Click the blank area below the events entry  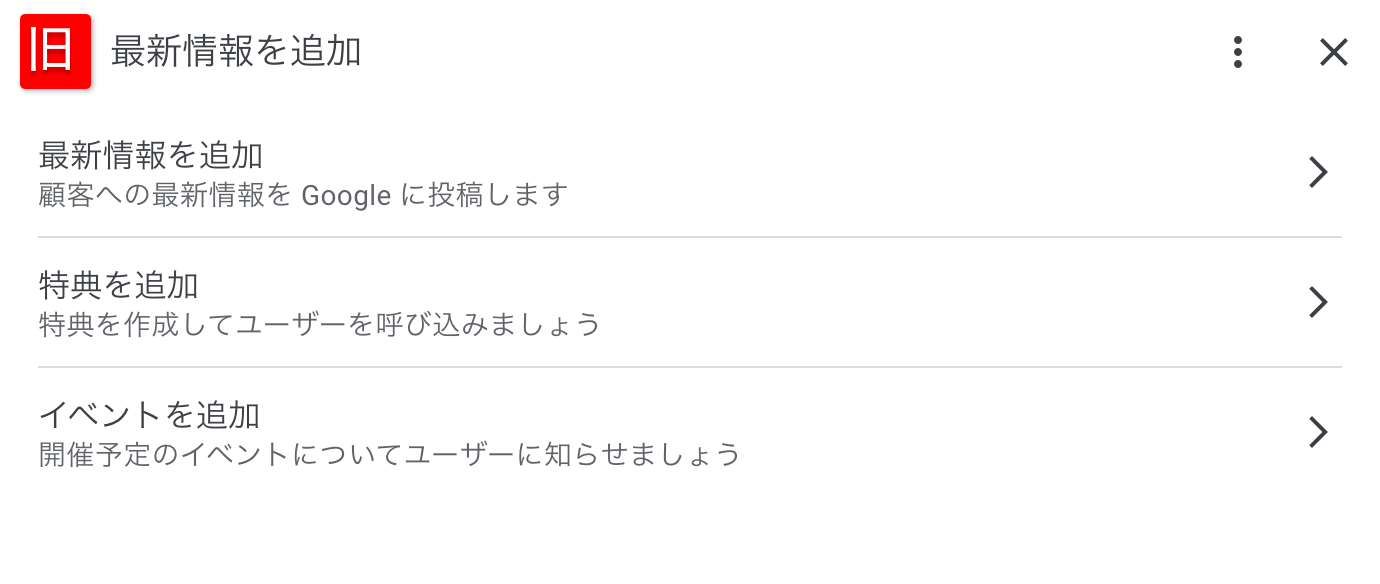690,535
